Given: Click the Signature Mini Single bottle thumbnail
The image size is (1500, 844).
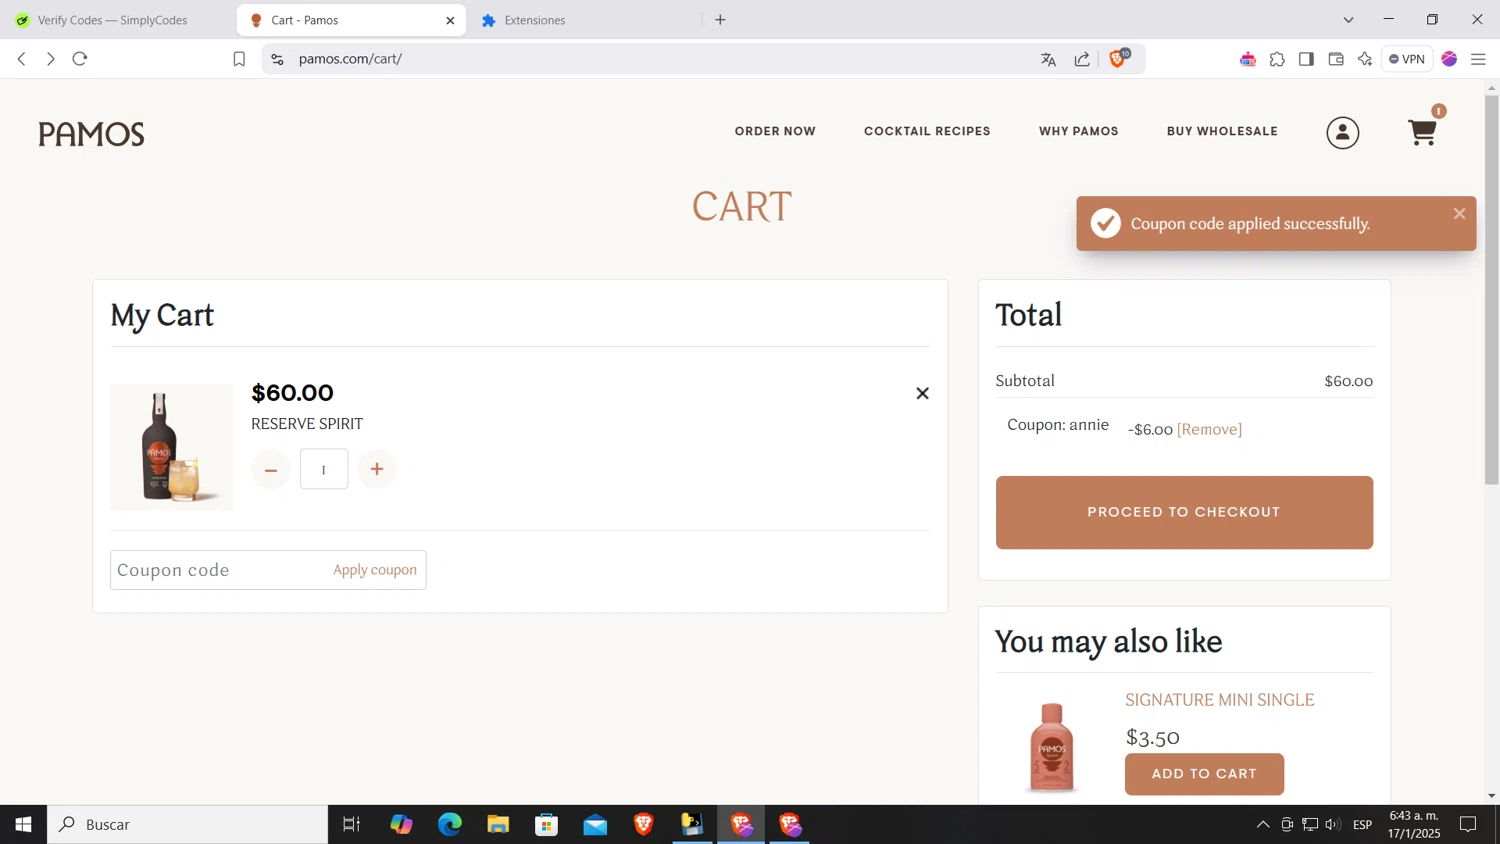Looking at the screenshot, I should pos(1052,746).
